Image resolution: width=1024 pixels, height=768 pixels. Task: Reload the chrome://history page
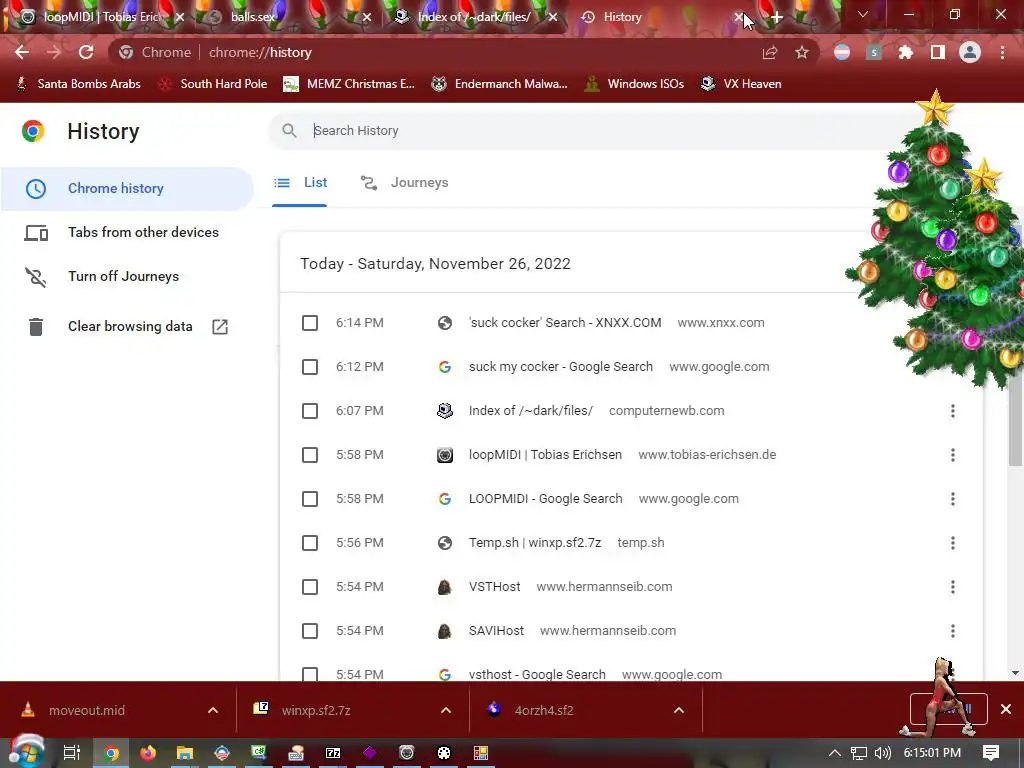pyautogui.click(x=86, y=52)
